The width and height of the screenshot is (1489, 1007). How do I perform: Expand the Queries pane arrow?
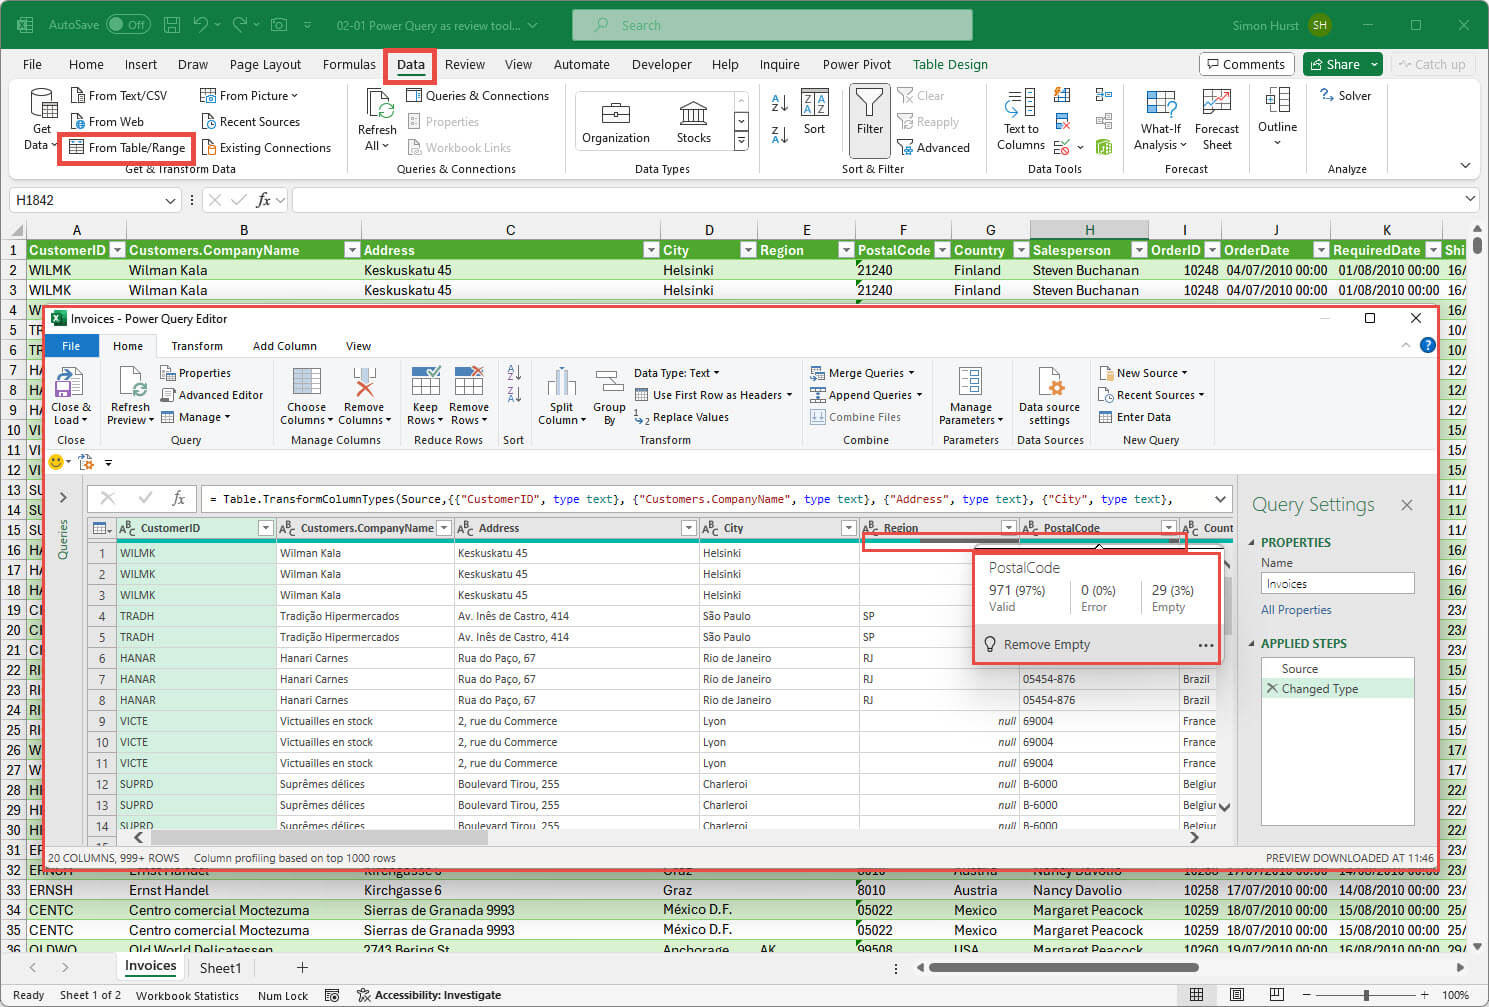click(63, 497)
